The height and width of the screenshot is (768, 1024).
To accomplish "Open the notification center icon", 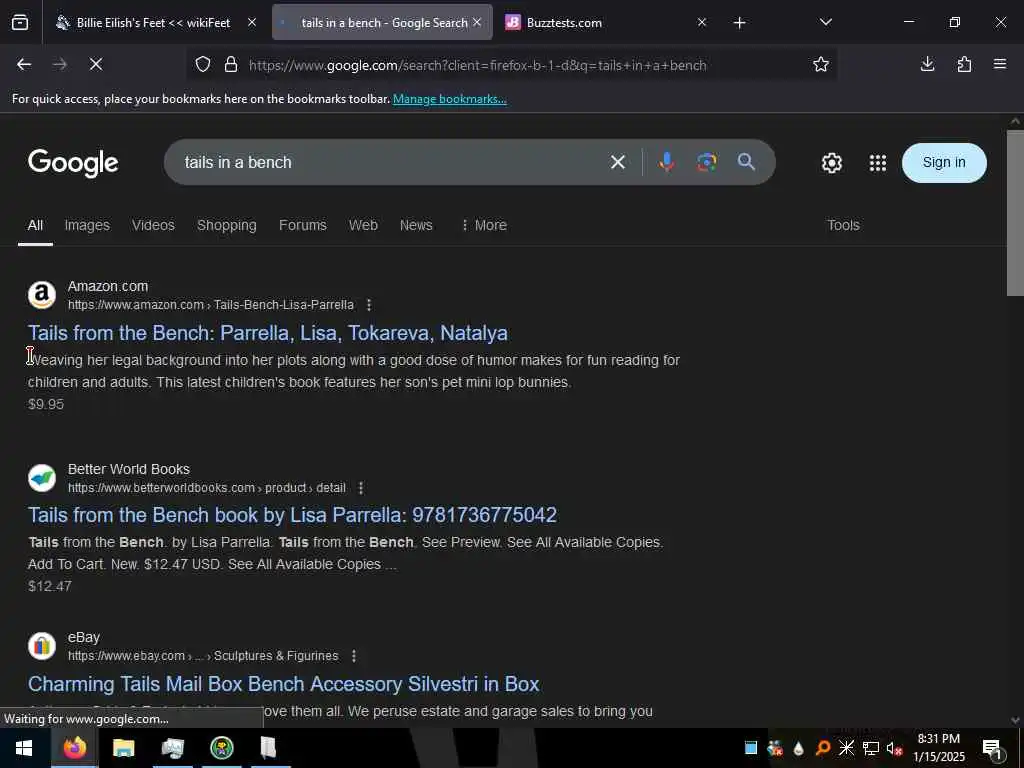I will [x=992, y=749].
